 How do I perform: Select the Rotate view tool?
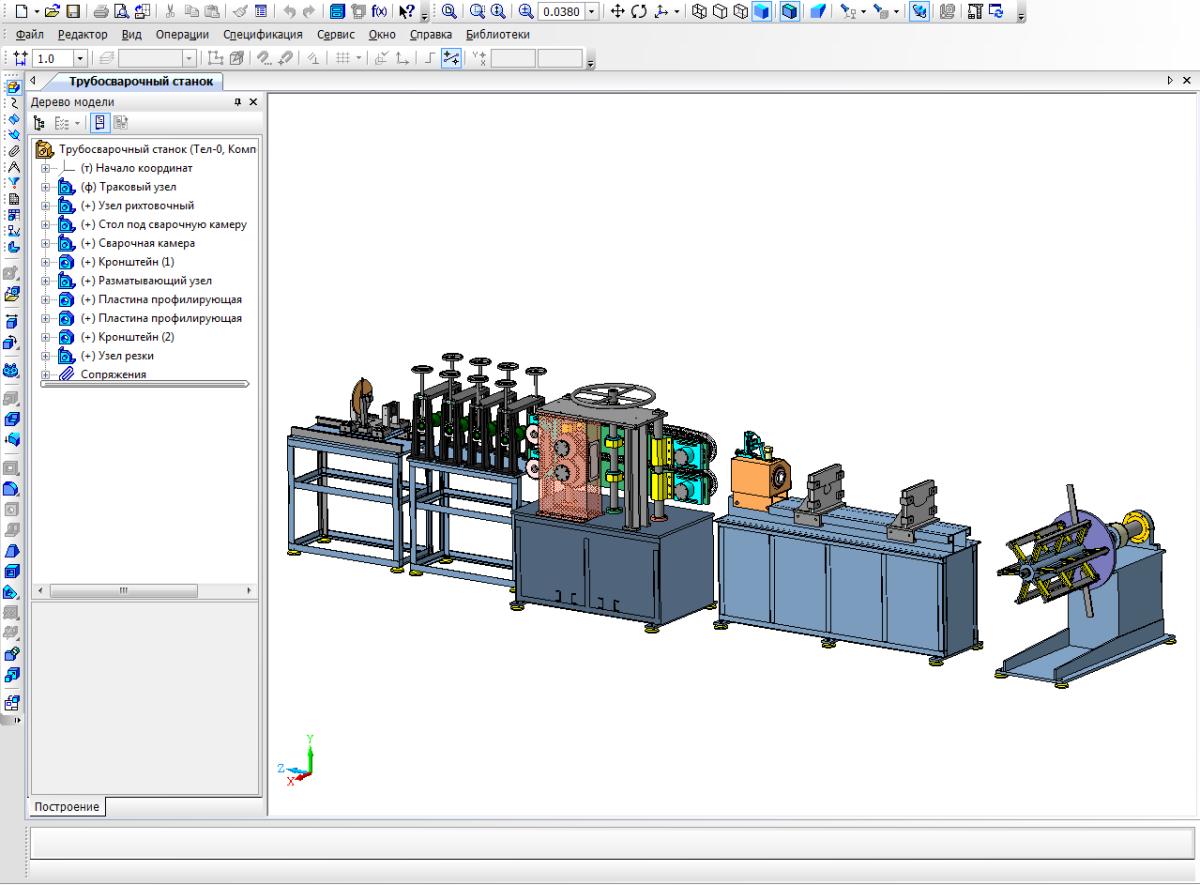(640, 12)
